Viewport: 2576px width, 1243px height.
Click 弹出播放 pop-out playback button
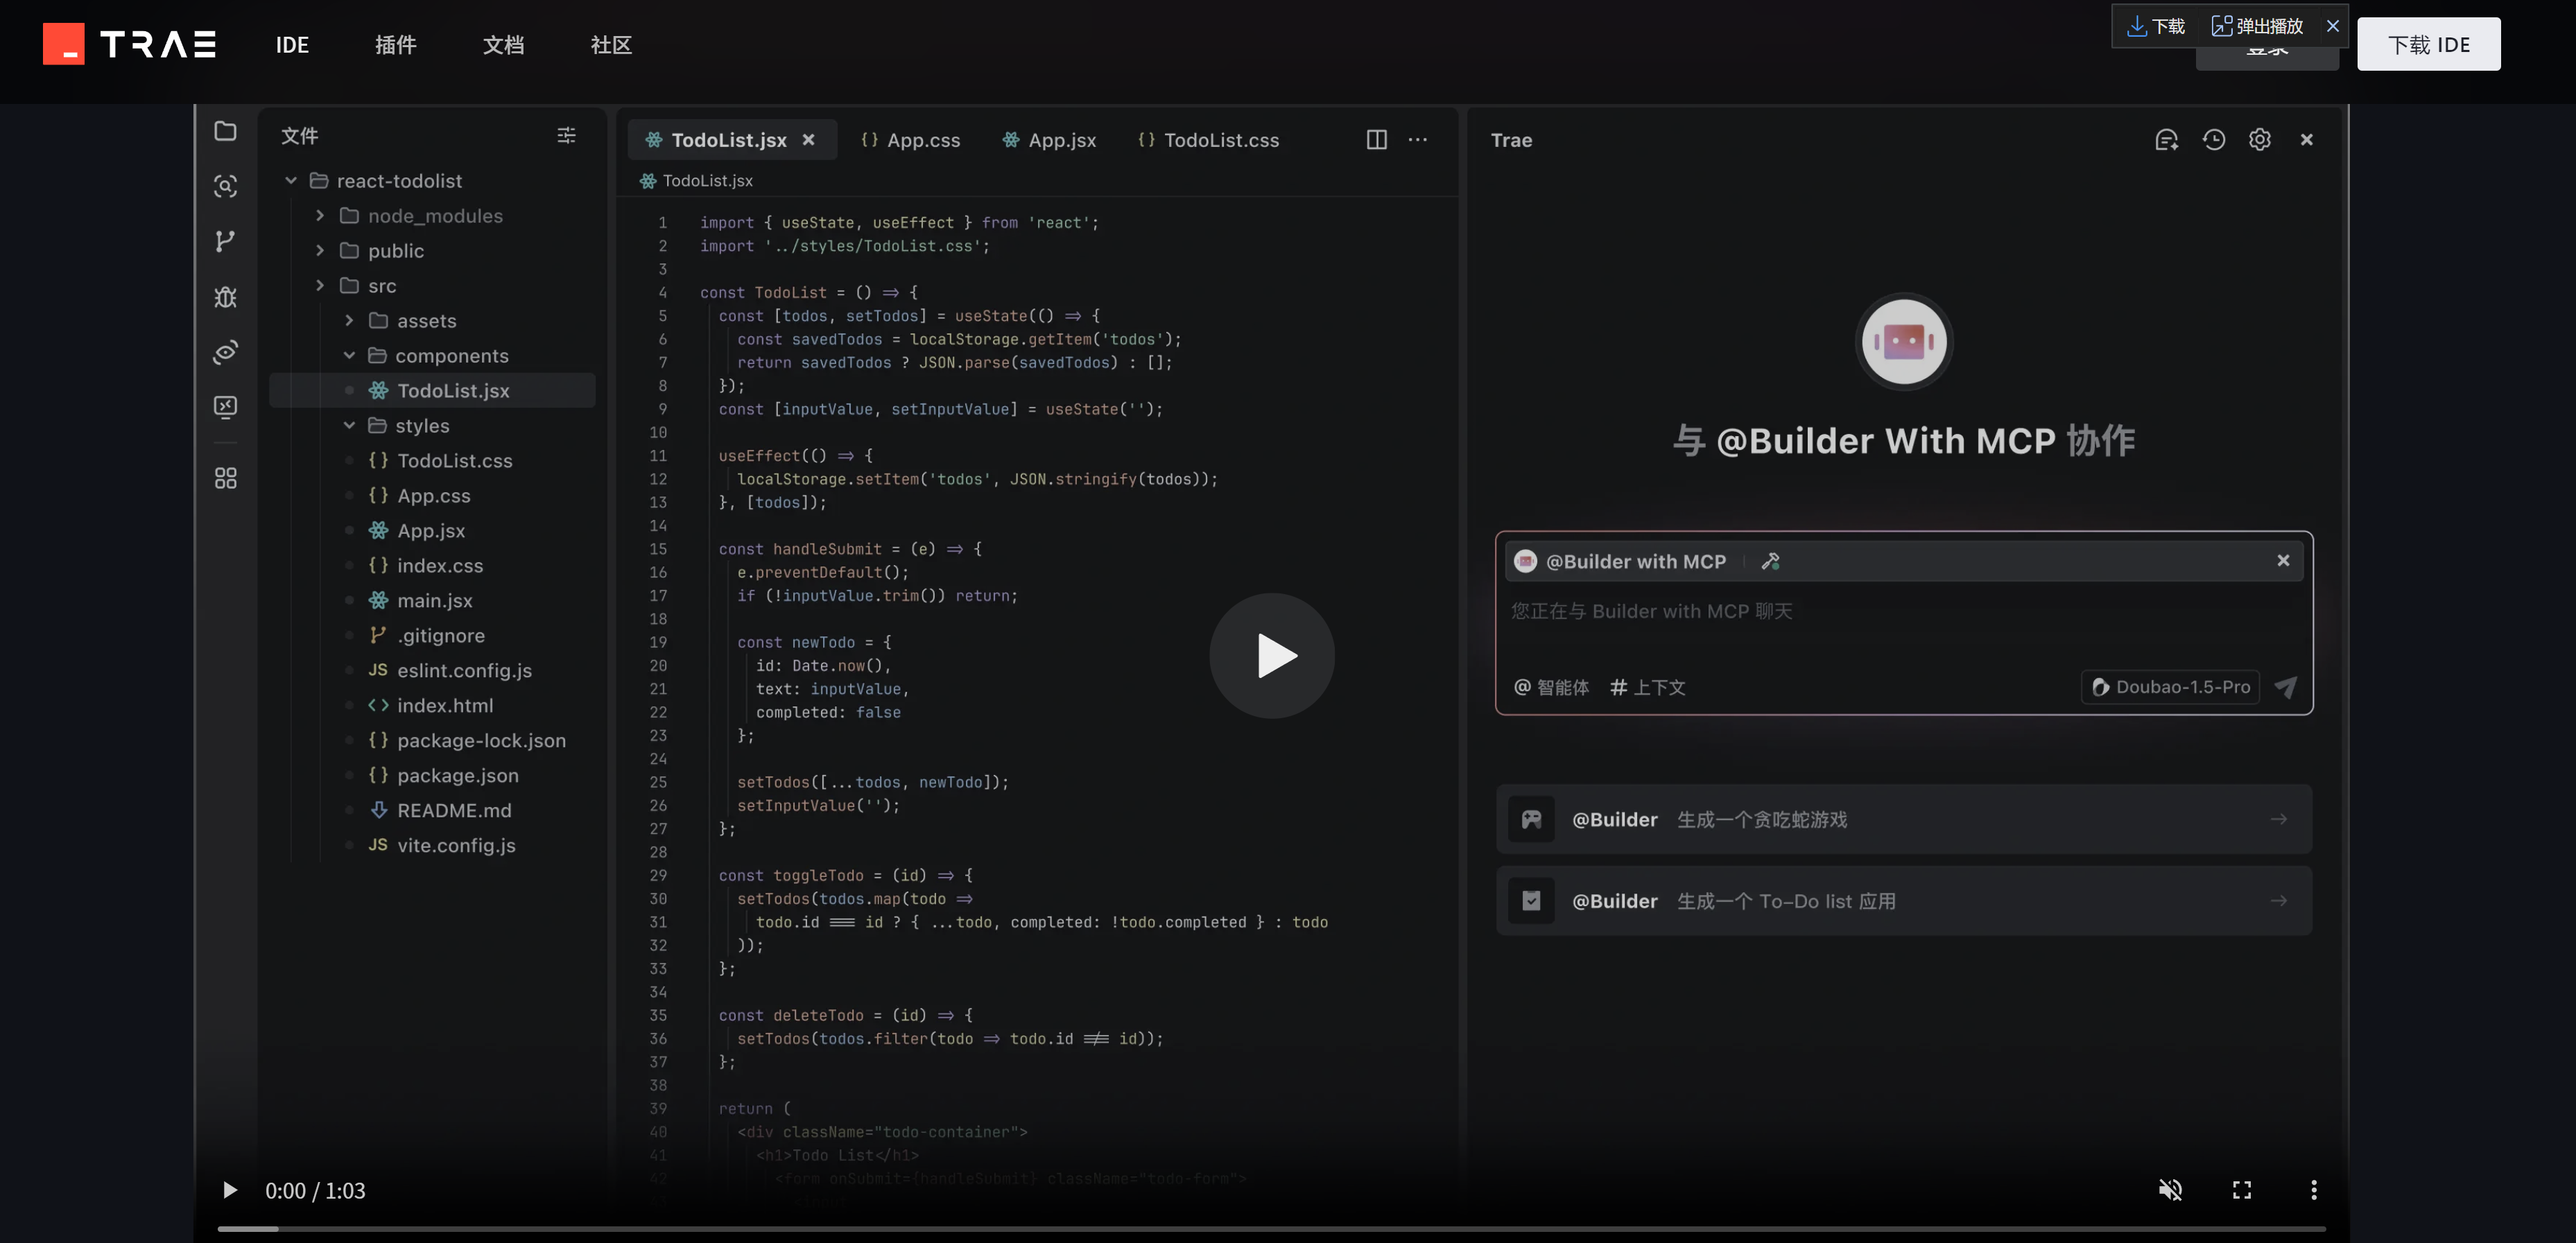click(2257, 26)
